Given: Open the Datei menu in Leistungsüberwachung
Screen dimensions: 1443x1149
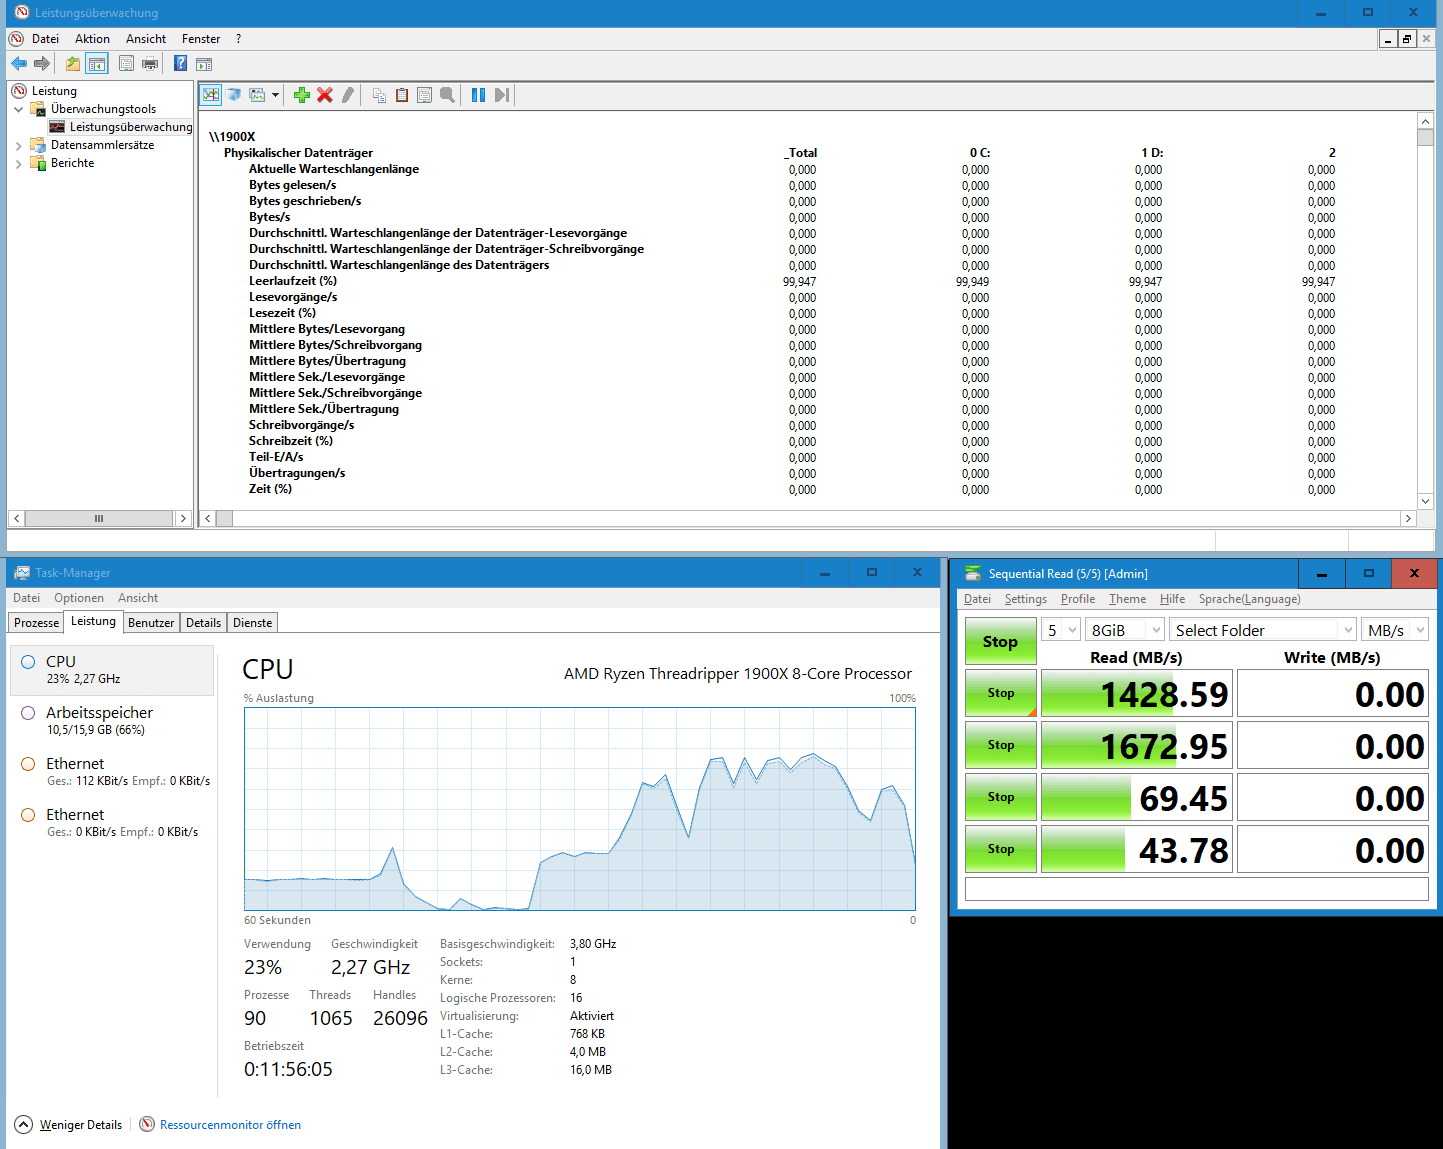Looking at the screenshot, I should (x=45, y=39).
